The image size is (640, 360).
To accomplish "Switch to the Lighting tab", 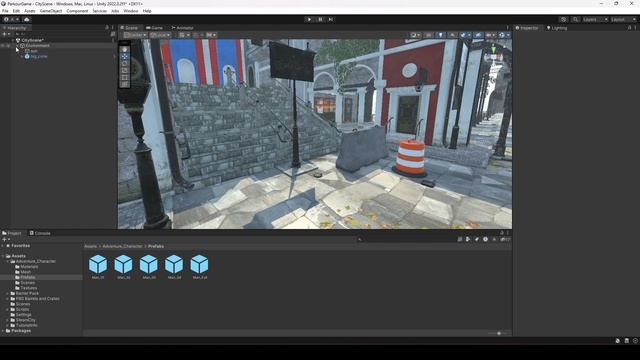I will [557, 28].
